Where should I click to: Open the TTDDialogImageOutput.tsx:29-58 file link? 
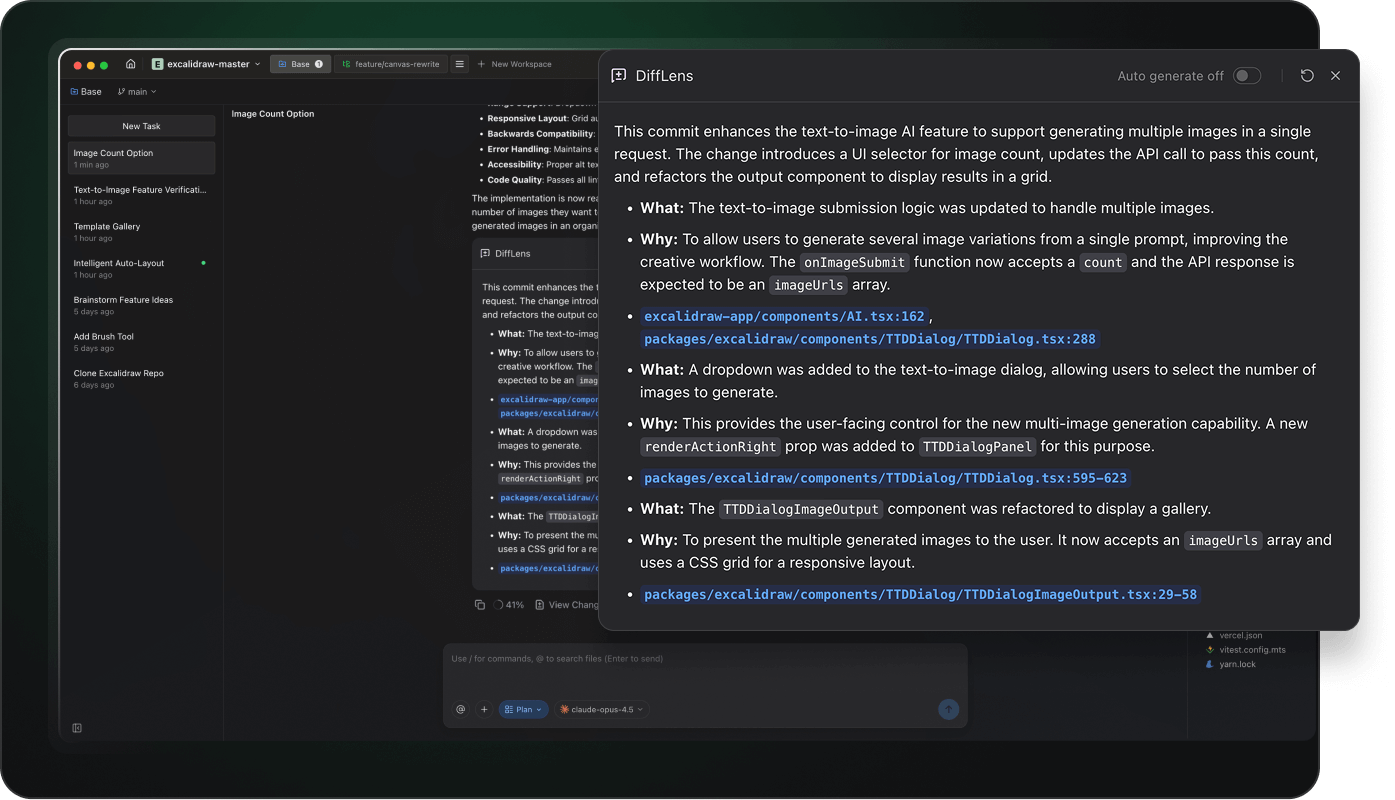[920, 594]
